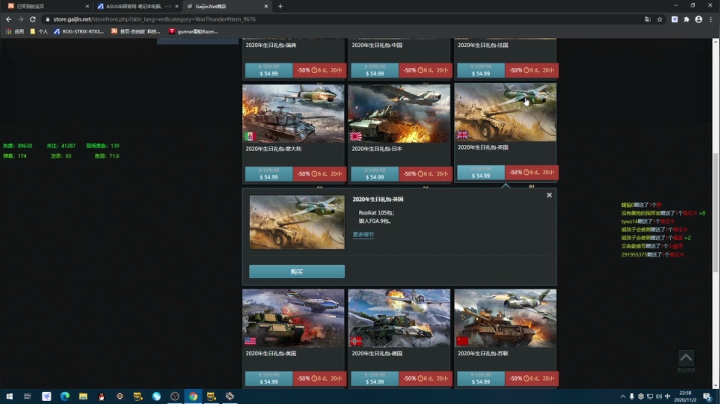Image resolution: width=720 pixels, height=404 pixels.
Task: Click the Japanese flag icon on pack image
Action: pyautogui.click(x=356, y=136)
